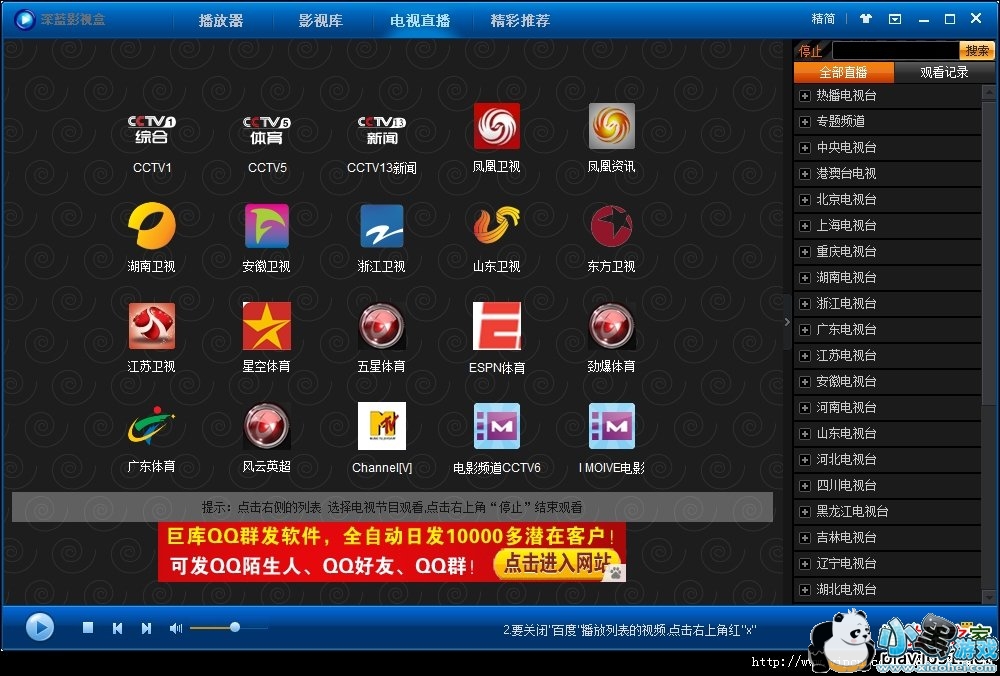Click the skin (shirt) icon in title bar
Viewport: 1000px width, 676px height.
pos(865,18)
